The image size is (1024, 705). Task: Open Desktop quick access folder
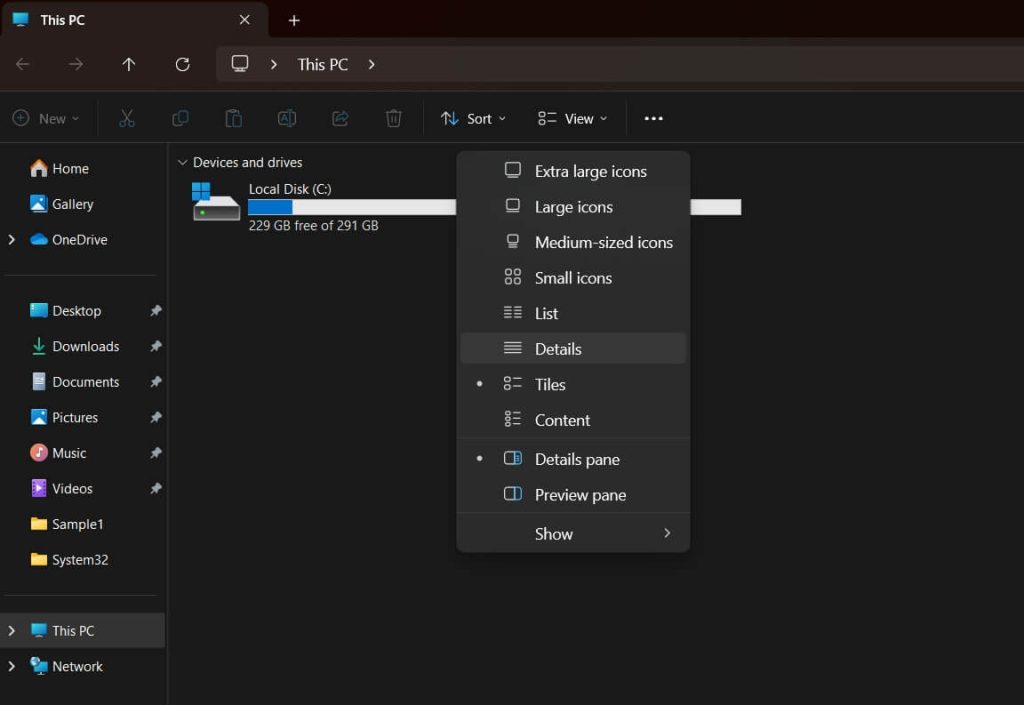coord(65,311)
